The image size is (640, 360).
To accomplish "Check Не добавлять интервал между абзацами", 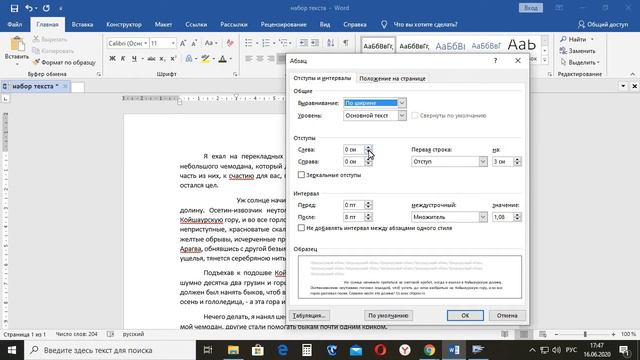I will pyautogui.click(x=301, y=228).
